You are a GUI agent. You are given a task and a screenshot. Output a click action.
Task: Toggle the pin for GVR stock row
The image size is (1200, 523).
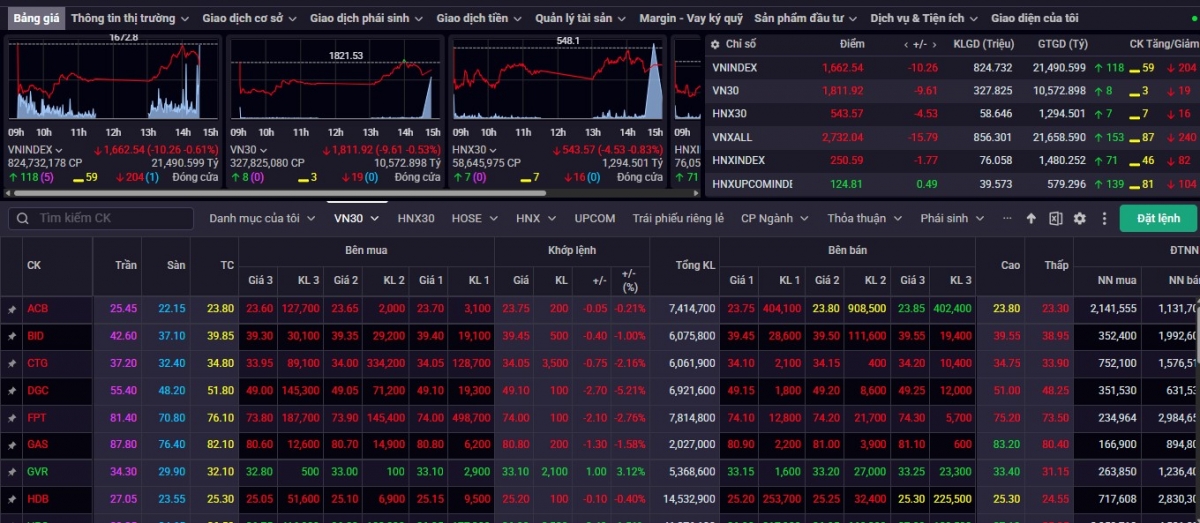12,471
